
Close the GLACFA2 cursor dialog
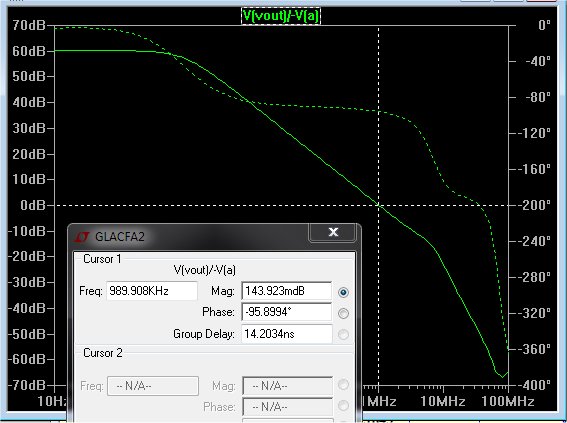point(333,232)
